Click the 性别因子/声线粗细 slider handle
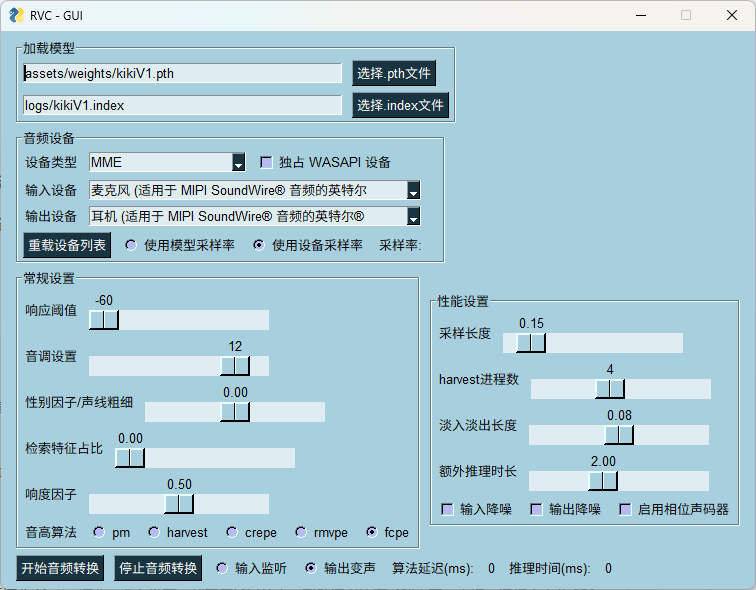This screenshot has height=590, width=756. tap(235, 412)
